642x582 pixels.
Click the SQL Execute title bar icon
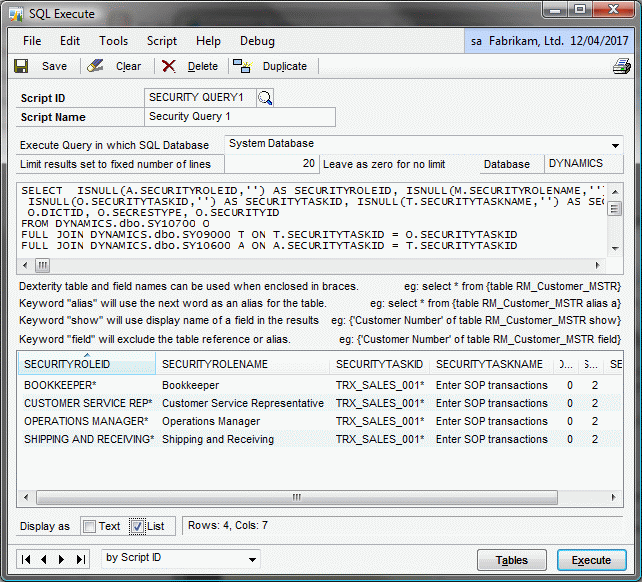16,15
